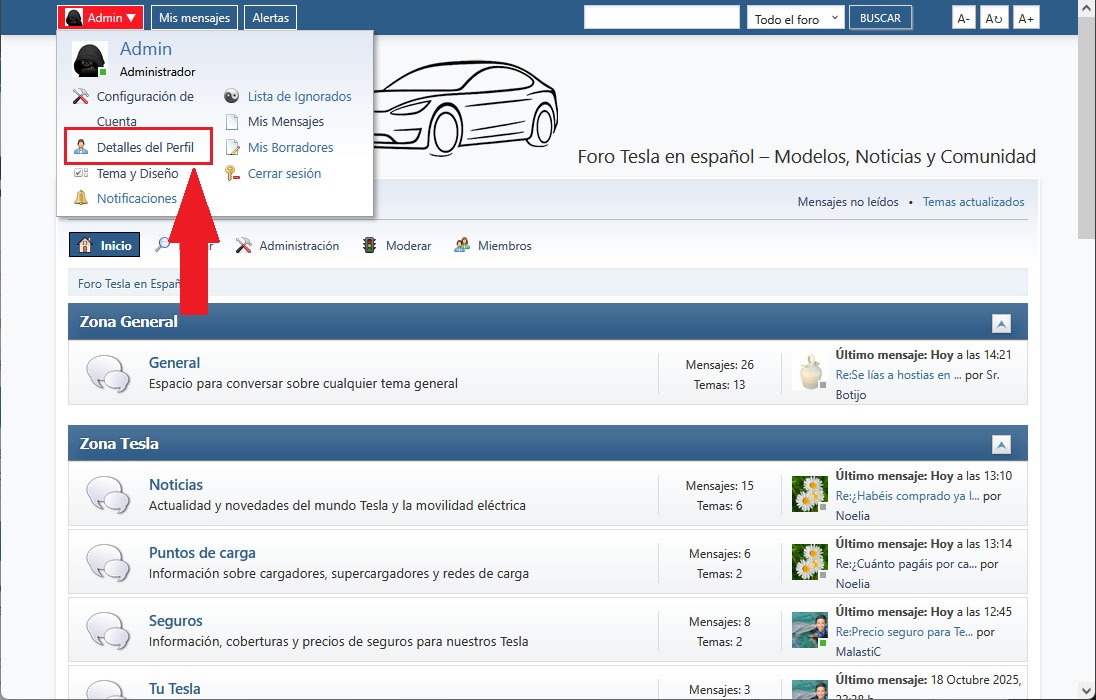Click the traffic light Moderar icon

(370, 246)
